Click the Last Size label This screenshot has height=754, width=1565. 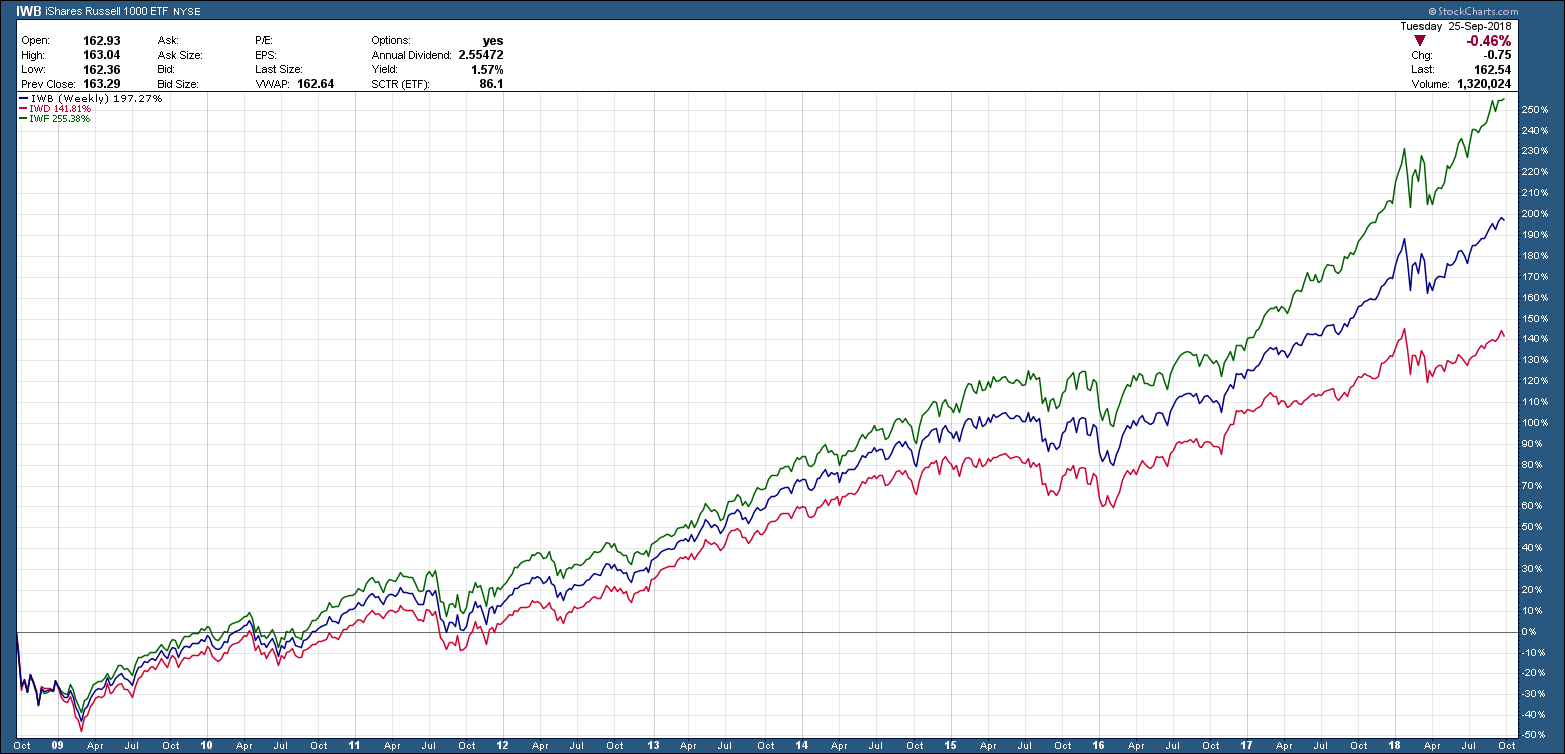tap(277, 70)
